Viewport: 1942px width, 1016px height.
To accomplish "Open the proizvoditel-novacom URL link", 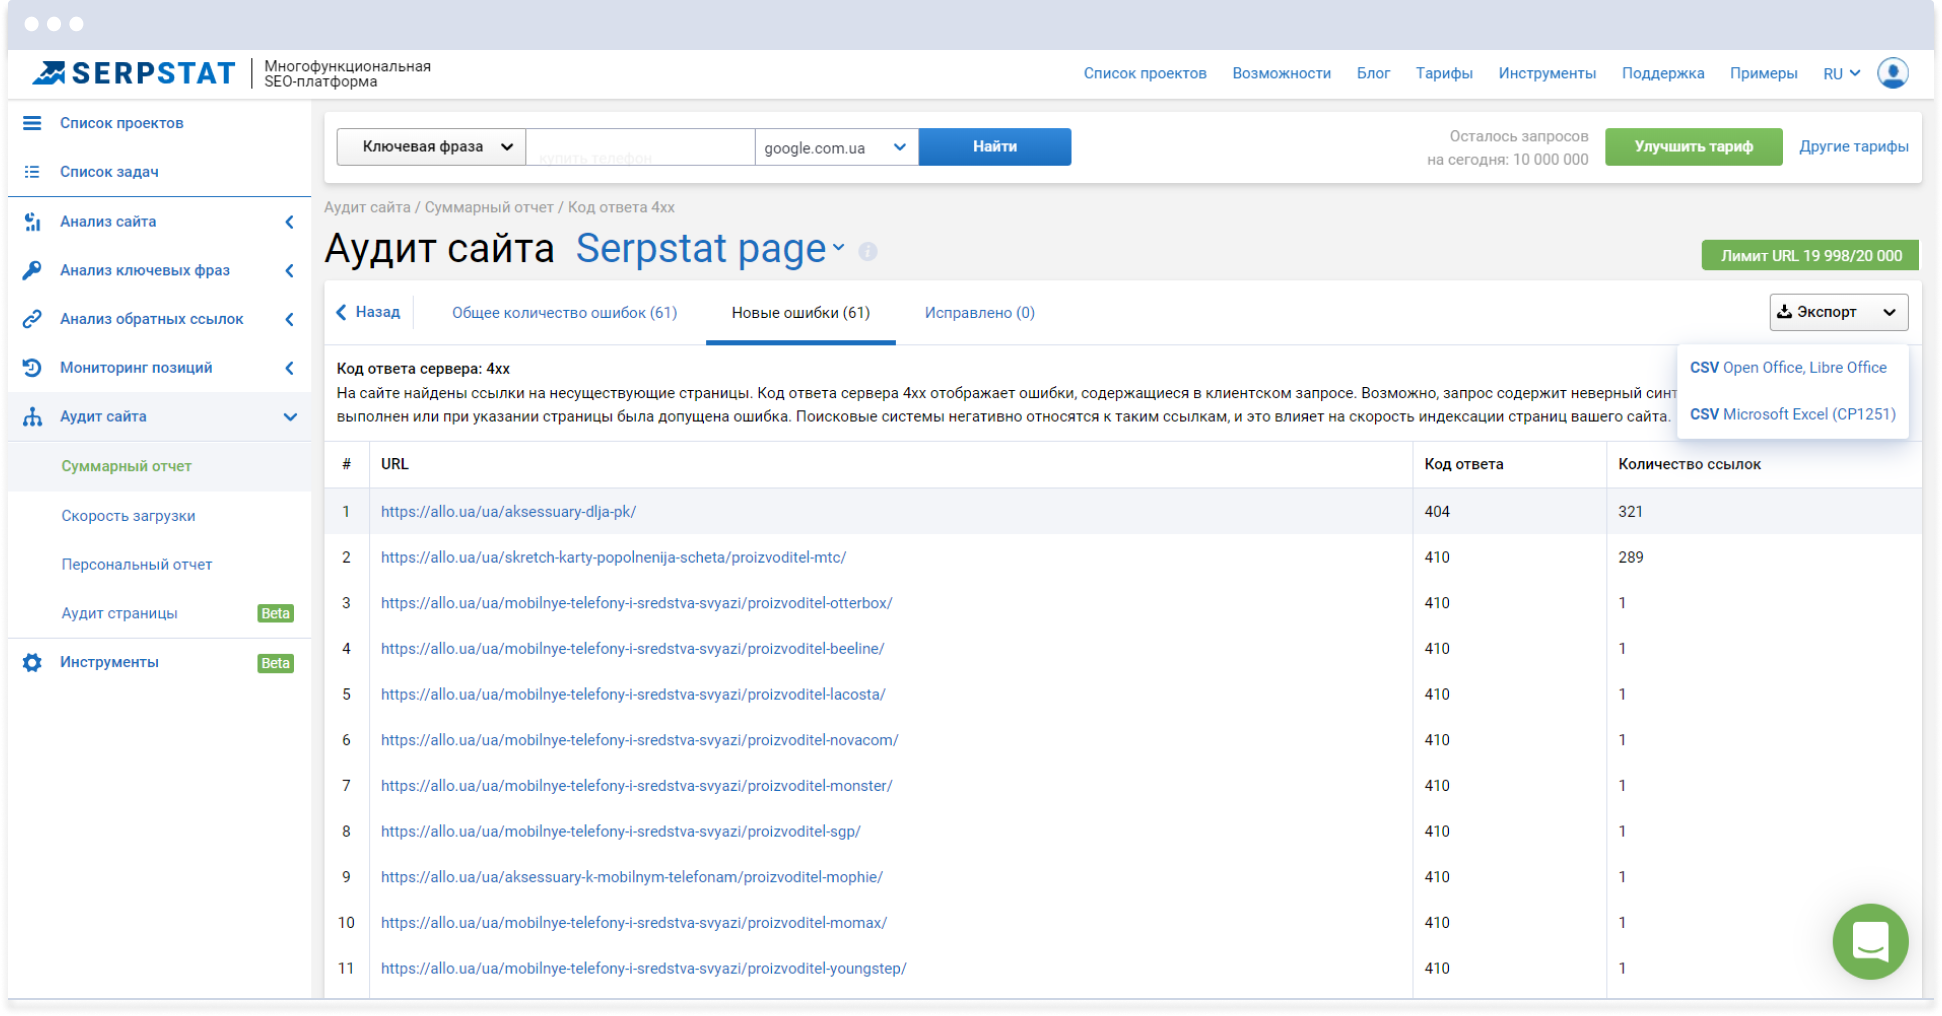I will tap(639, 740).
